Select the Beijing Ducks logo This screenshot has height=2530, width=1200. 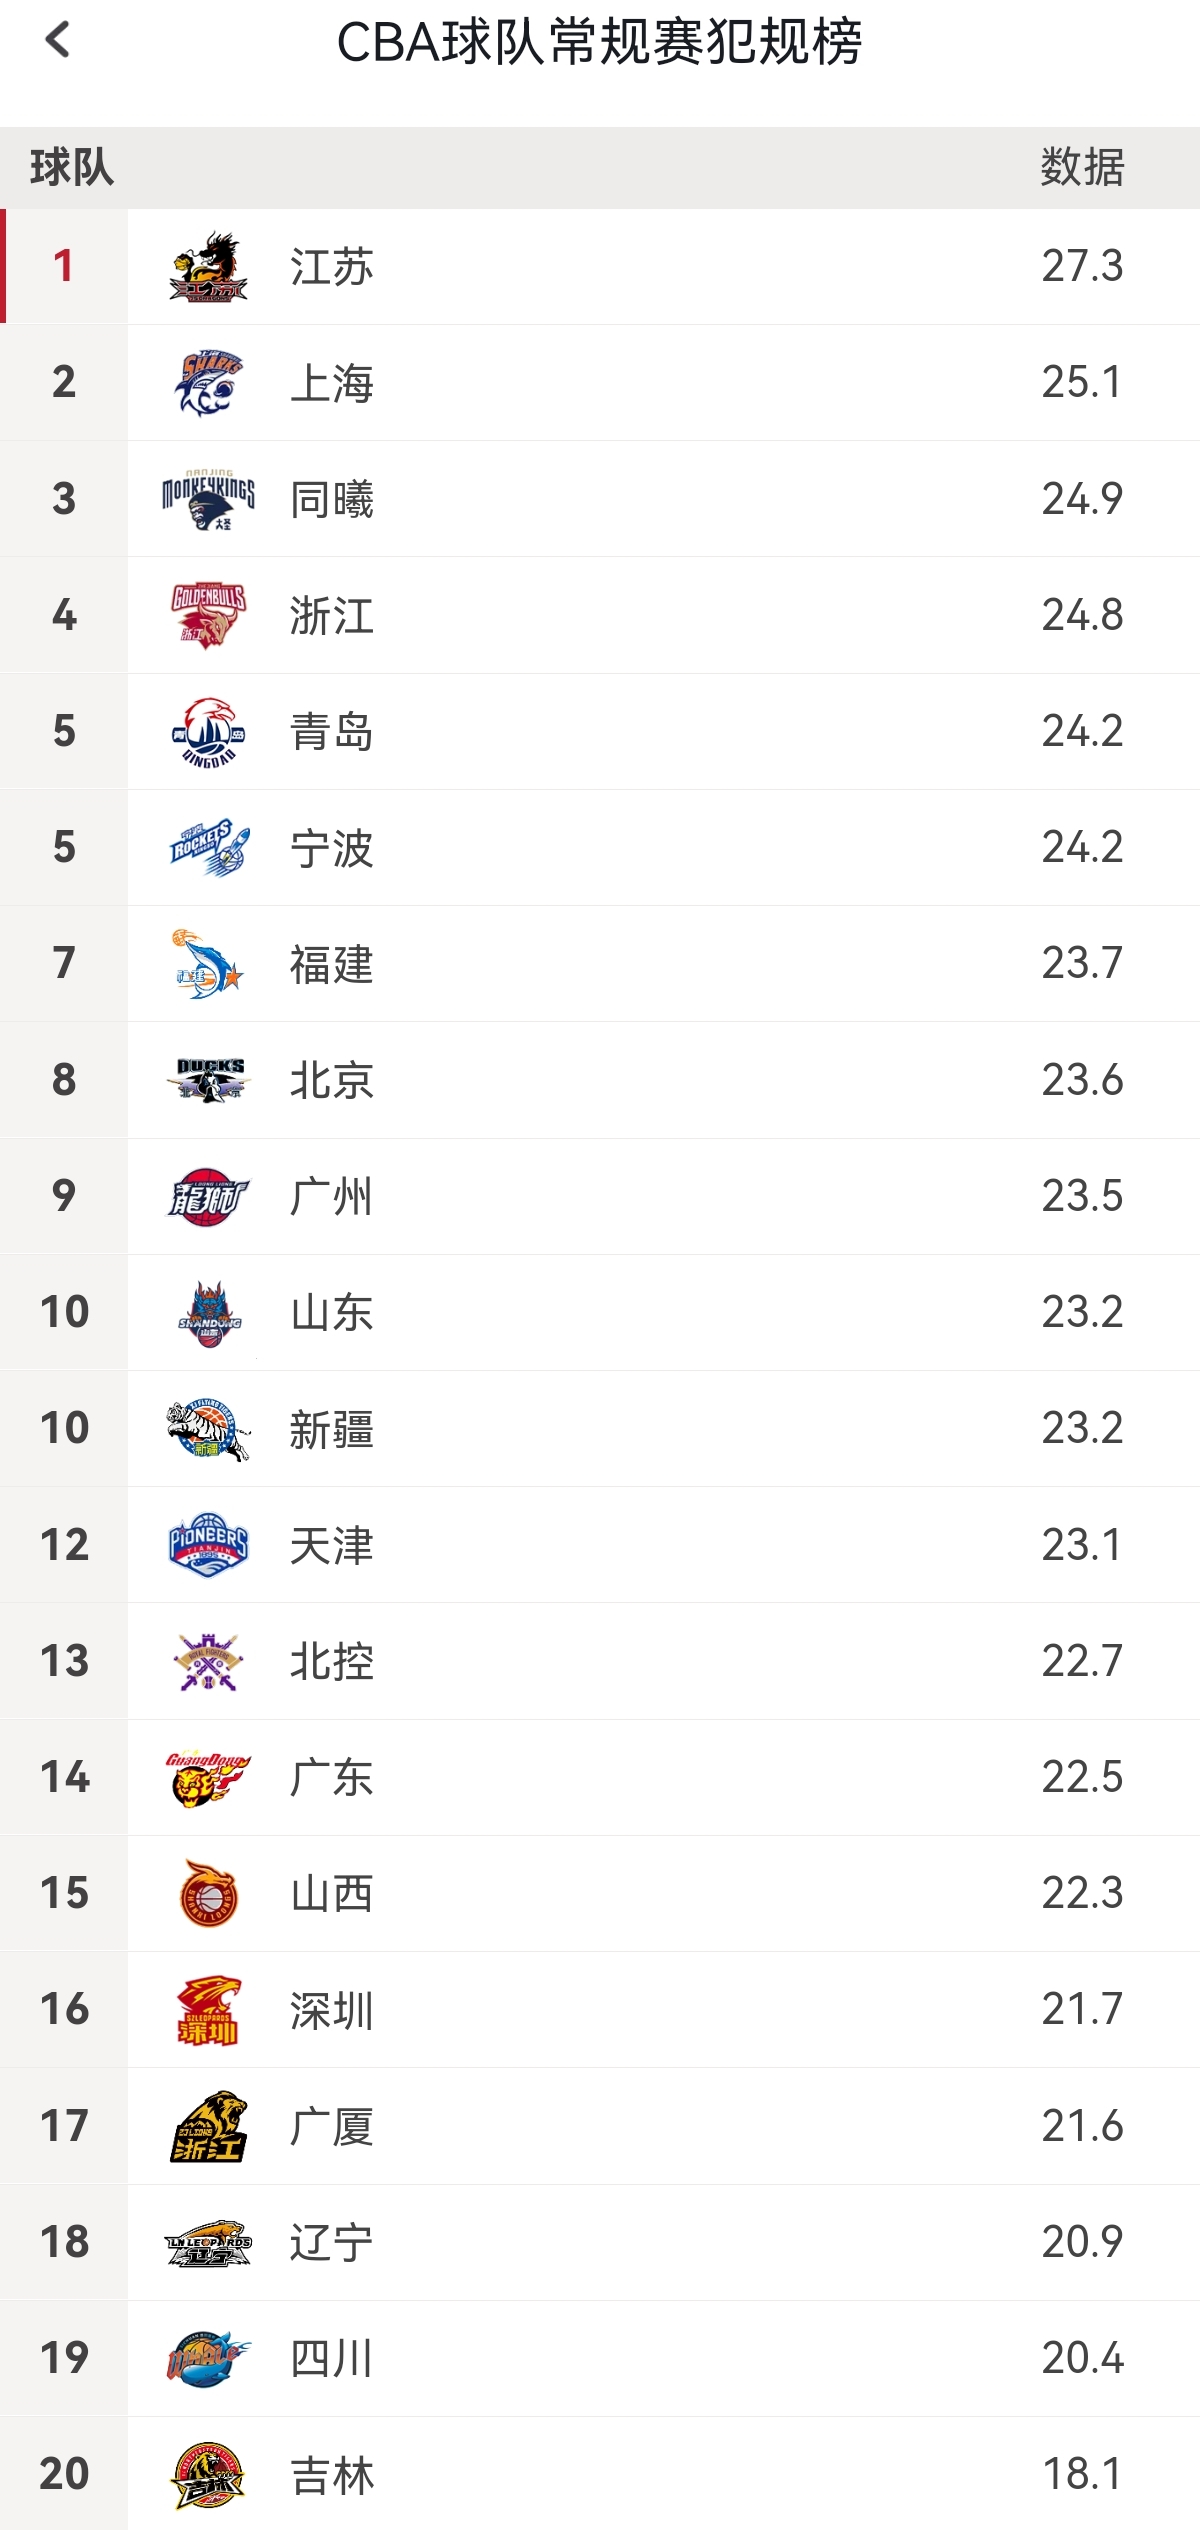pyautogui.click(x=208, y=1080)
